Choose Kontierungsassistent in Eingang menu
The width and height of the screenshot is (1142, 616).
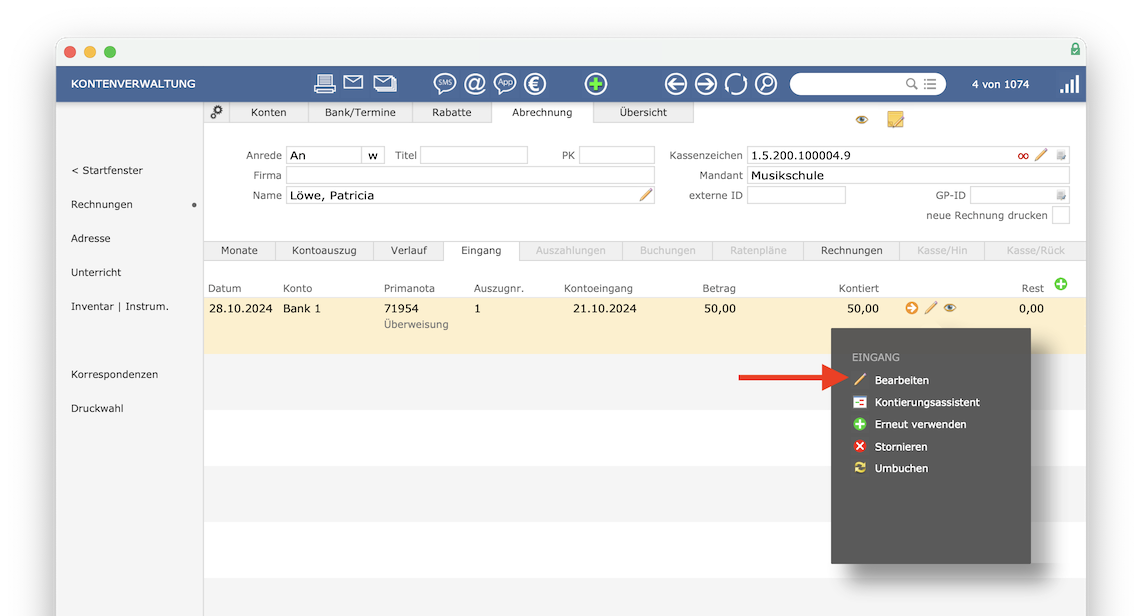coord(927,402)
